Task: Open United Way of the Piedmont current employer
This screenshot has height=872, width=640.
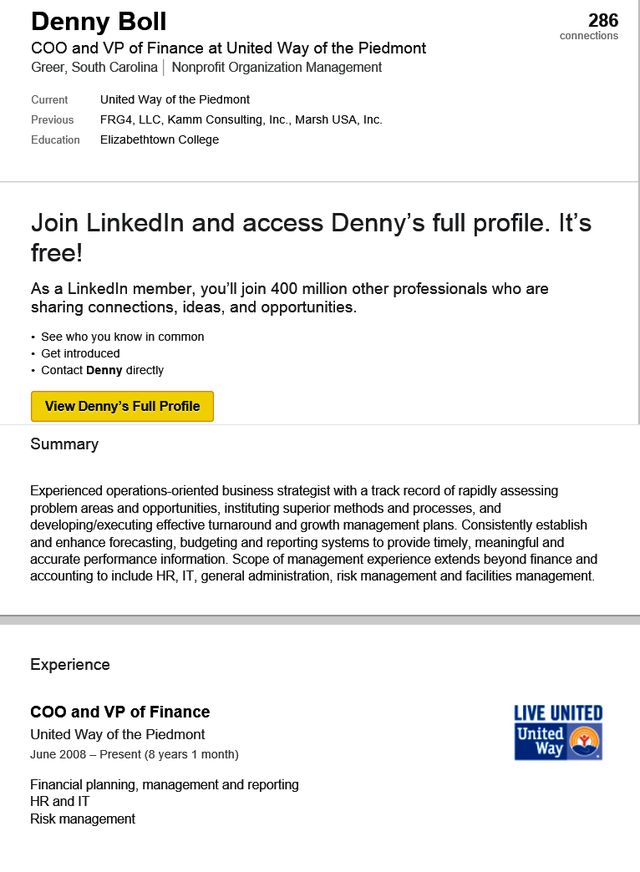Action: [175, 100]
